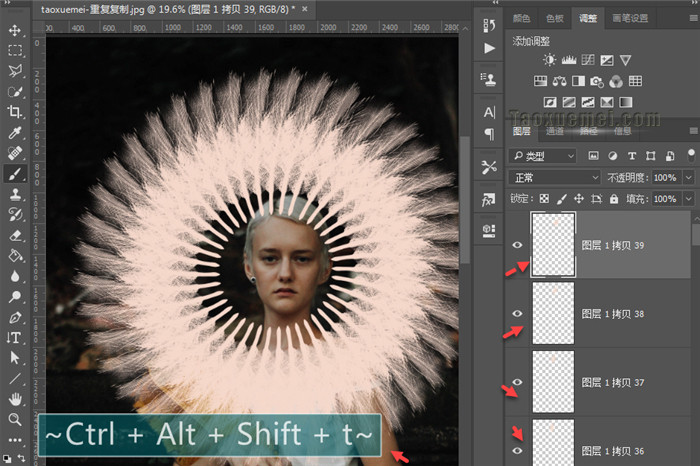Select the History Brush tool

(15, 215)
